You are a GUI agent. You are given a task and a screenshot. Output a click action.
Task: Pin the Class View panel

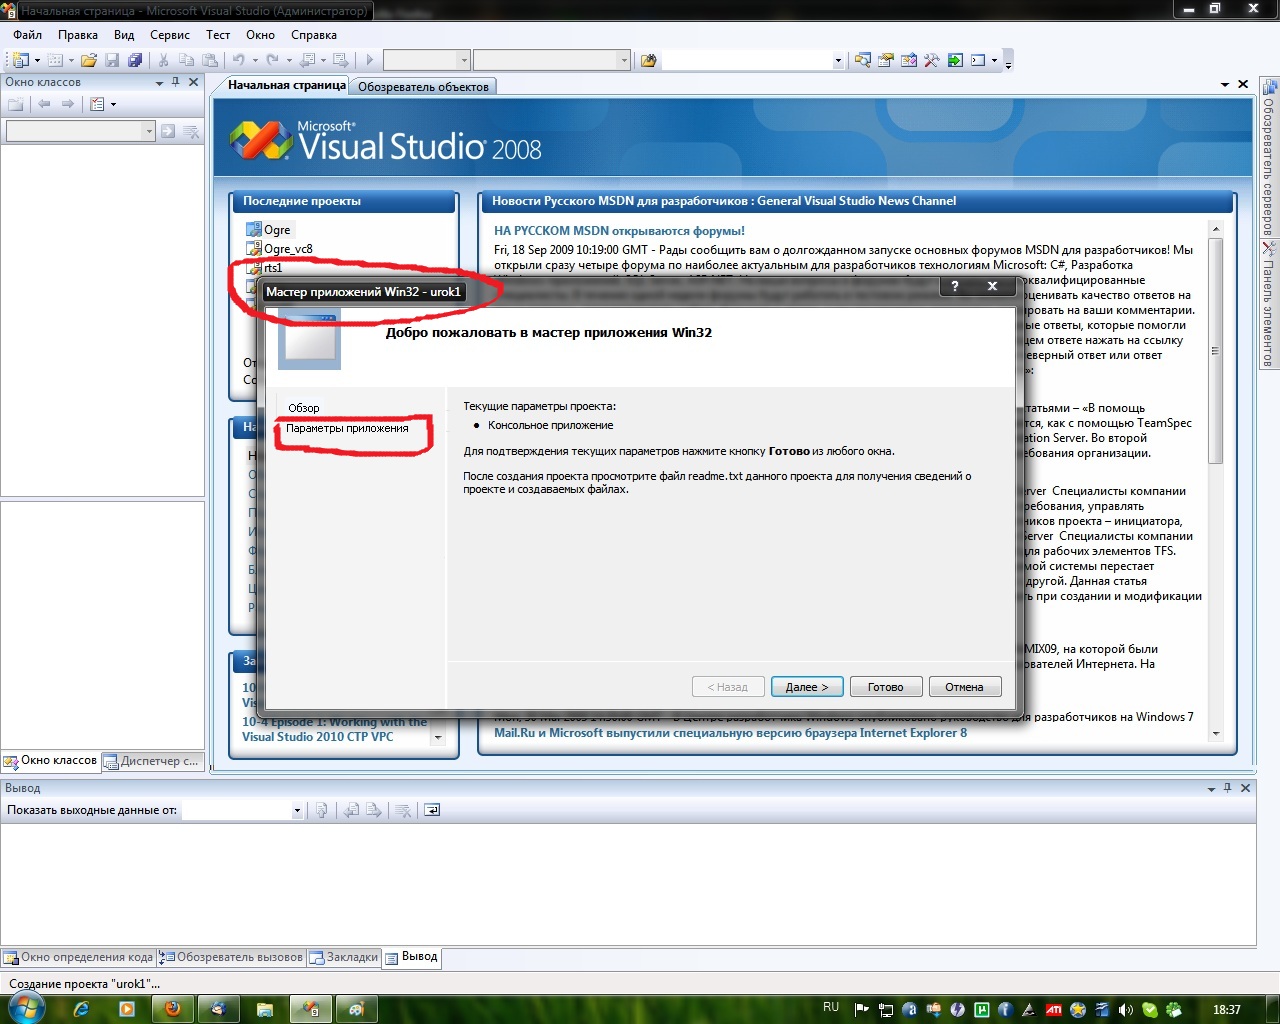tap(176, 82)
